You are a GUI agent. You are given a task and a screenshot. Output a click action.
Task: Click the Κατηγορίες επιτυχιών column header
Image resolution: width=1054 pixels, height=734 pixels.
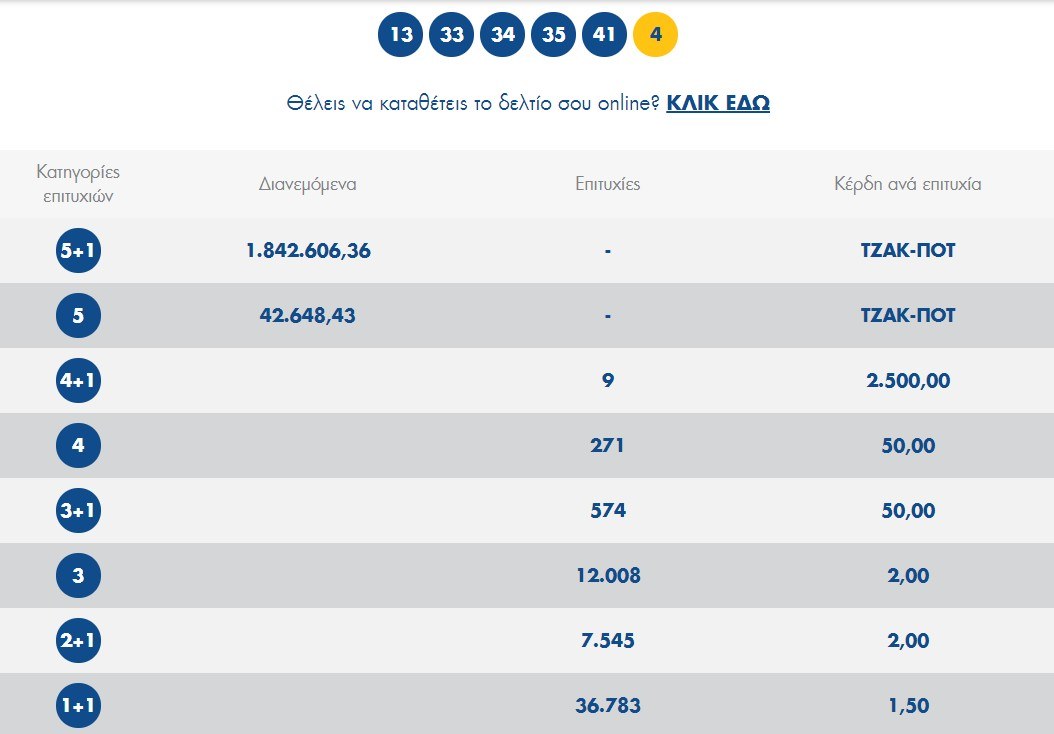click(x=78, y=184)
